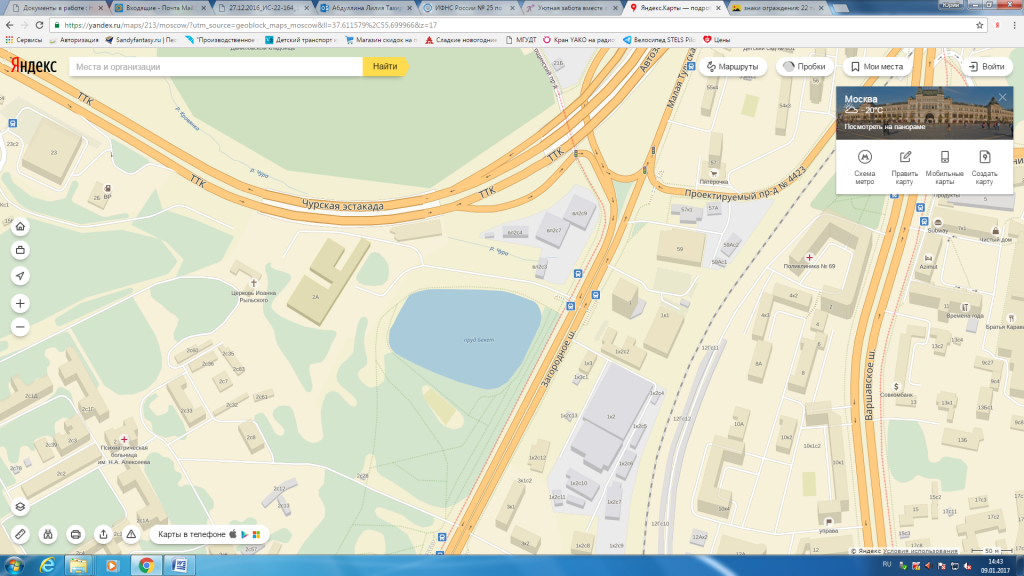Screen dimensions: 1024x576
Task: Close the Москва info card
Action: [1002, 97]
